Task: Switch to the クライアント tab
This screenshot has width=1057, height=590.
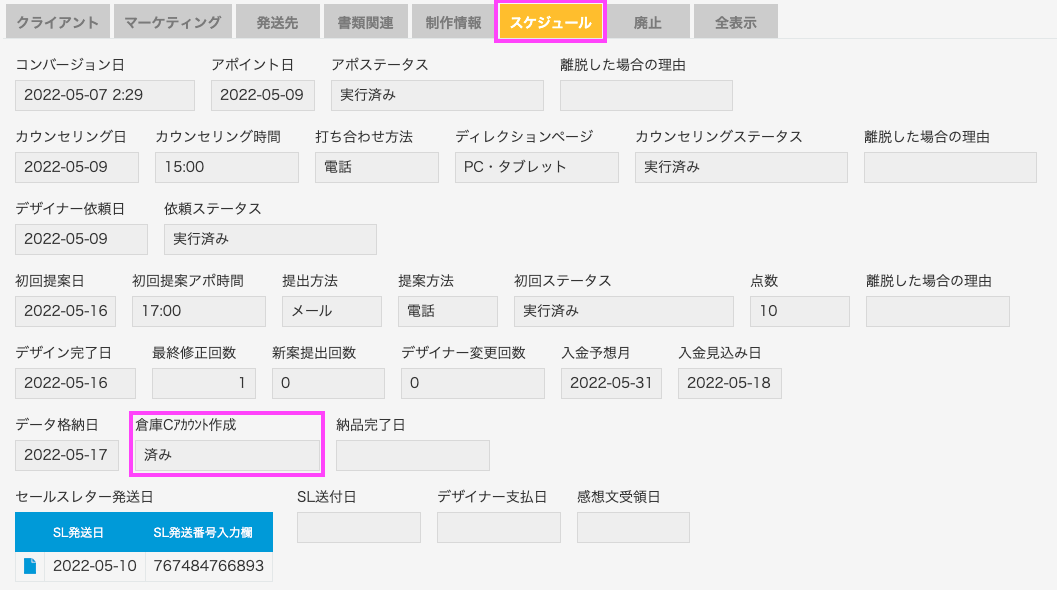Action: [x=57, y=22]
